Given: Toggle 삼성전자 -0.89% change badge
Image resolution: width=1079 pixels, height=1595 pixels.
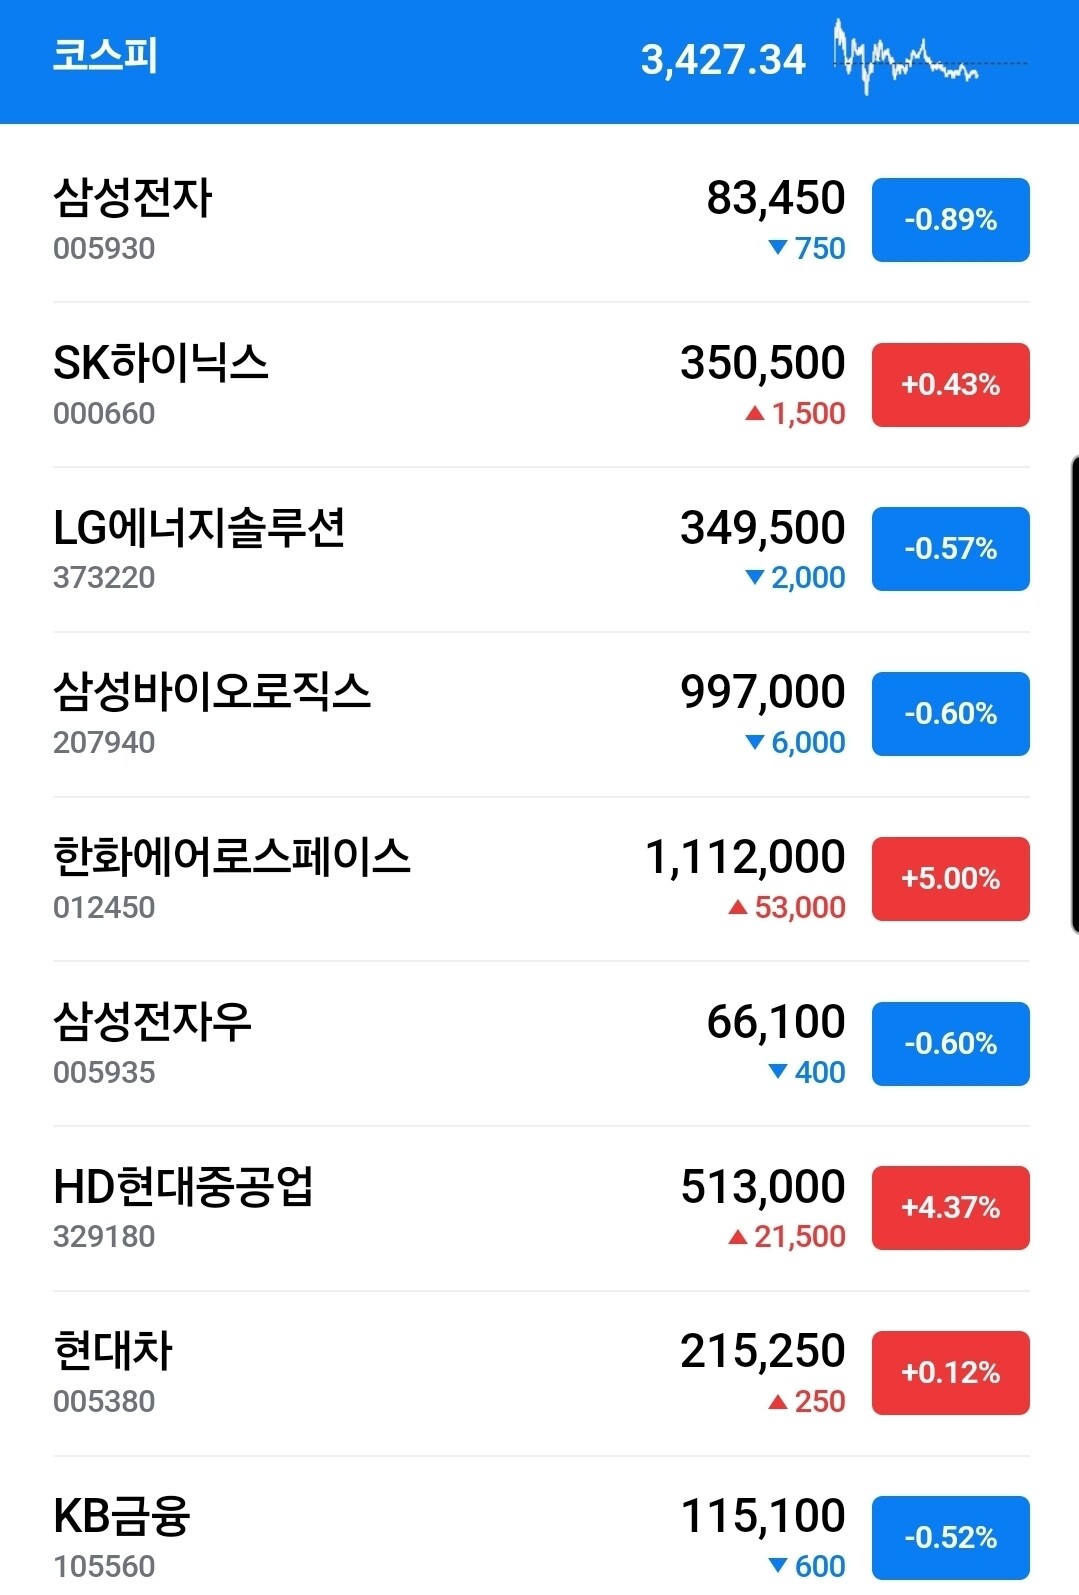Looking at the screenshot, I should [x=950, y=220].
